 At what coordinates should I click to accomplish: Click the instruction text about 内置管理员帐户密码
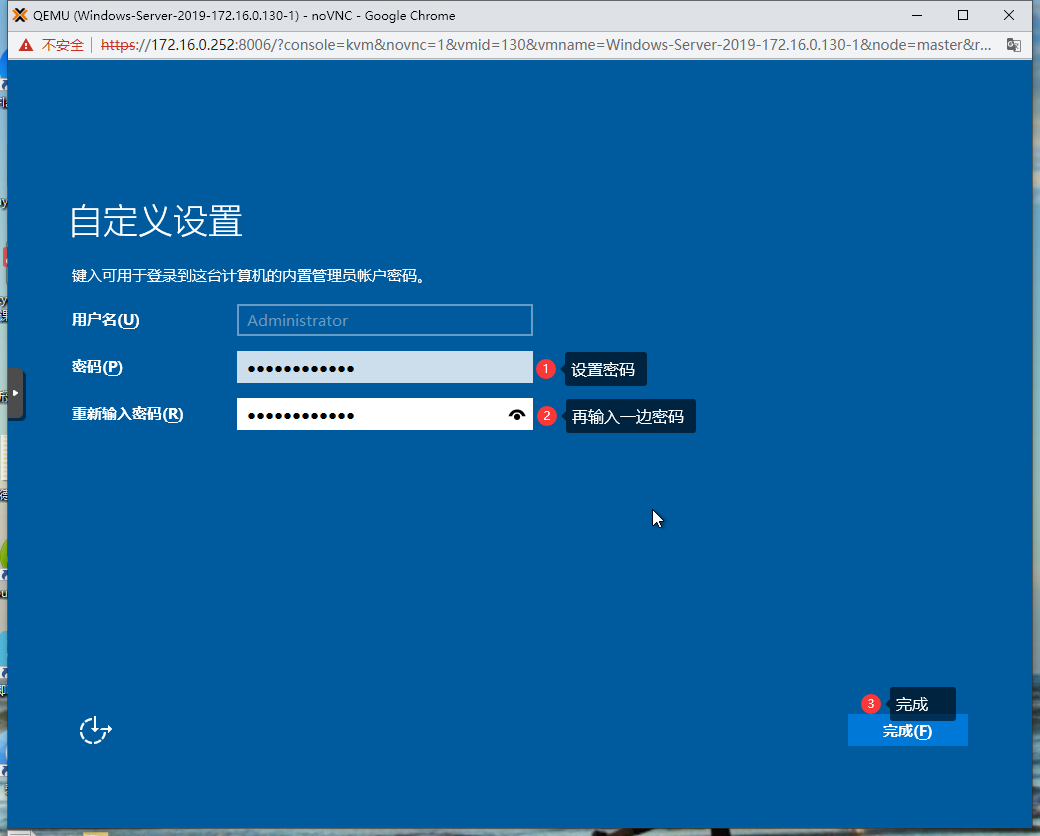[x=248, y=275]
